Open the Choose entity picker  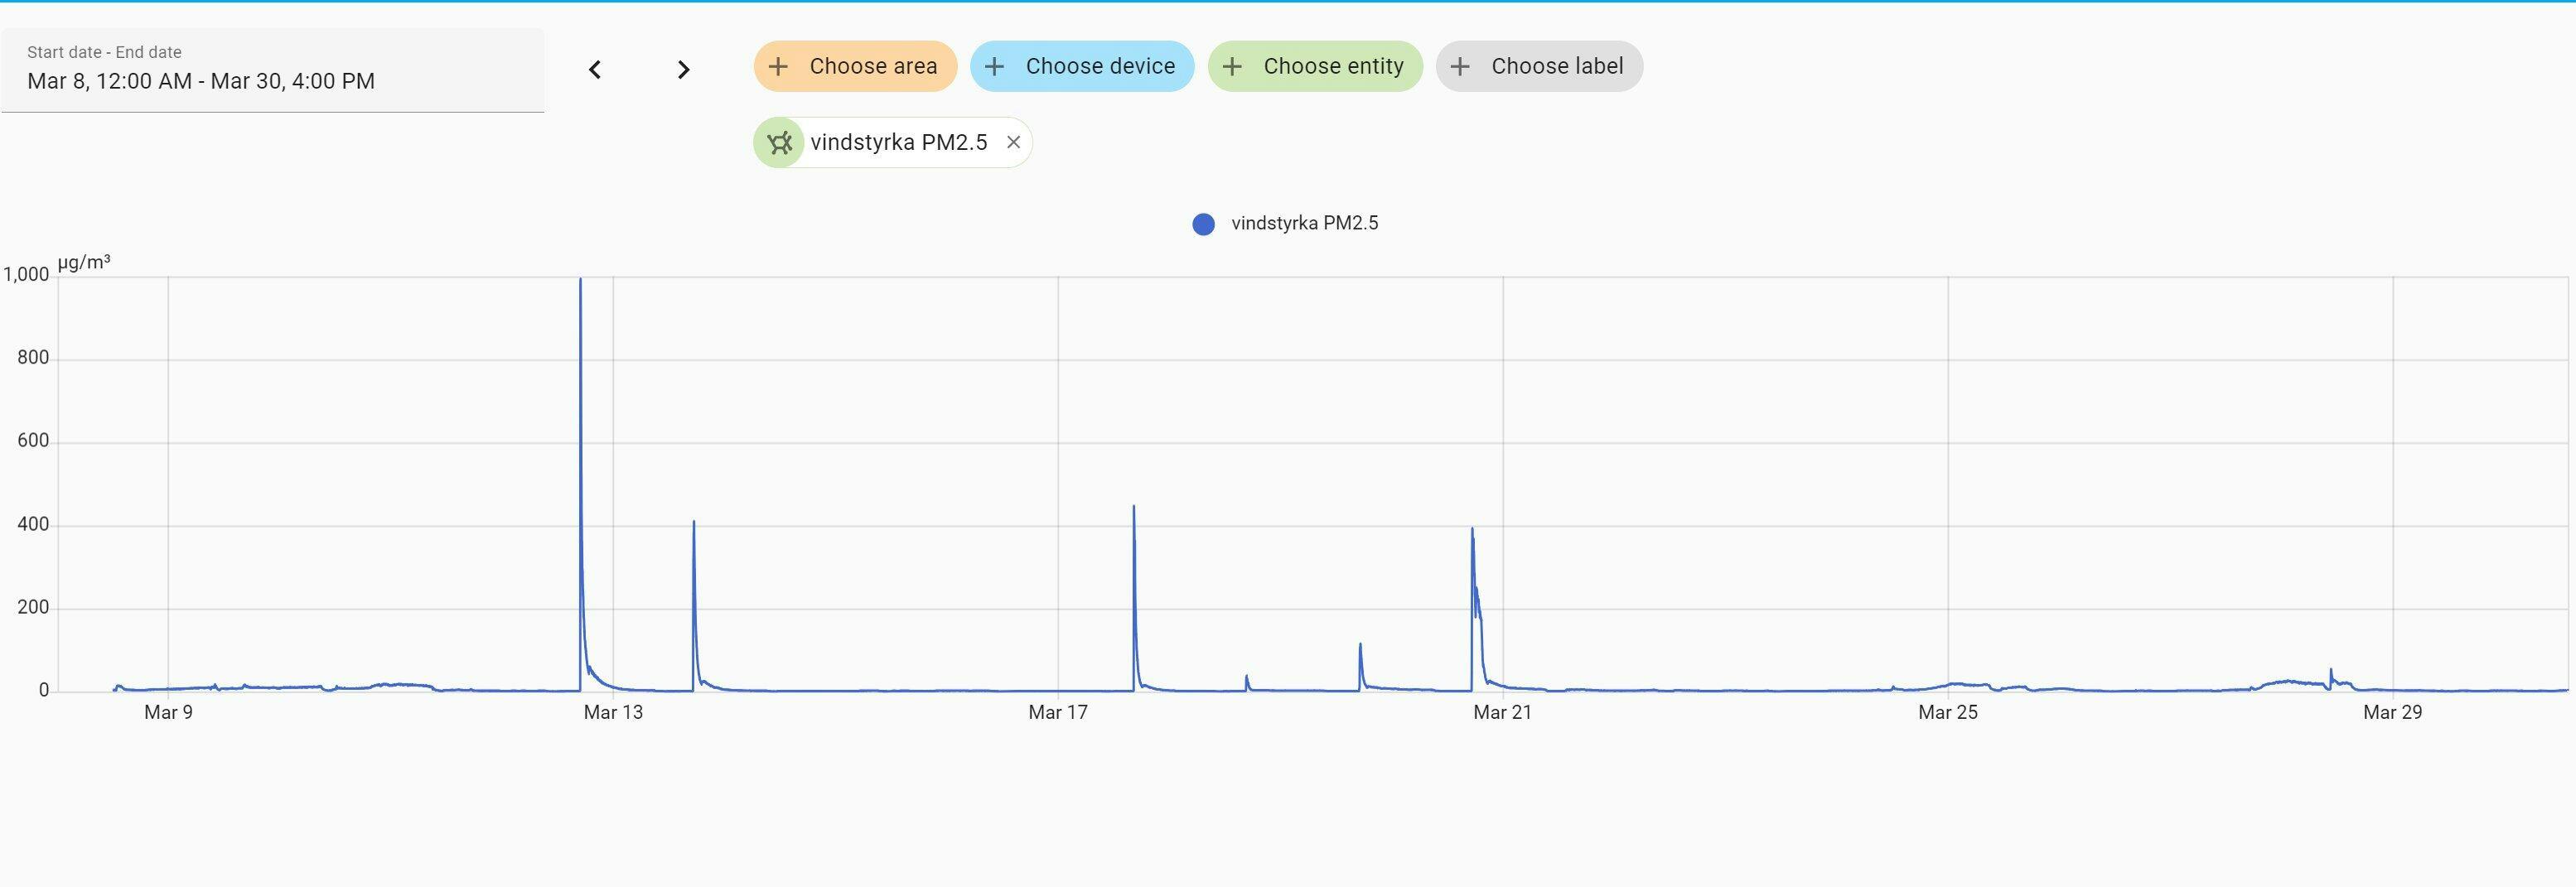[1314, 66]
